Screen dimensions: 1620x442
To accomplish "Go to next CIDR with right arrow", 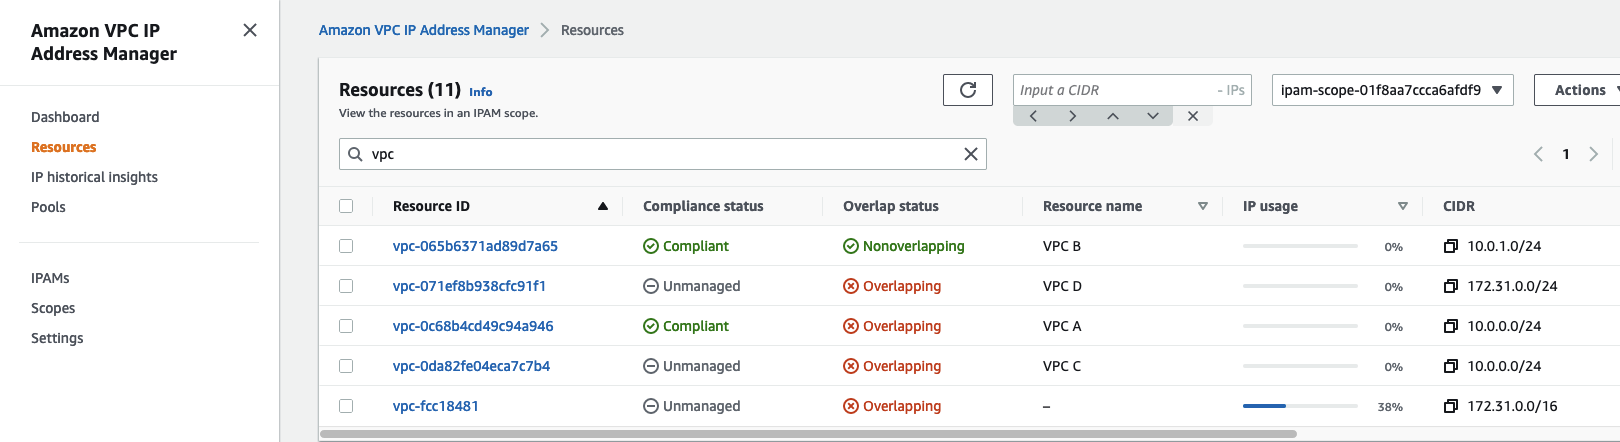I will point(1073,116).
